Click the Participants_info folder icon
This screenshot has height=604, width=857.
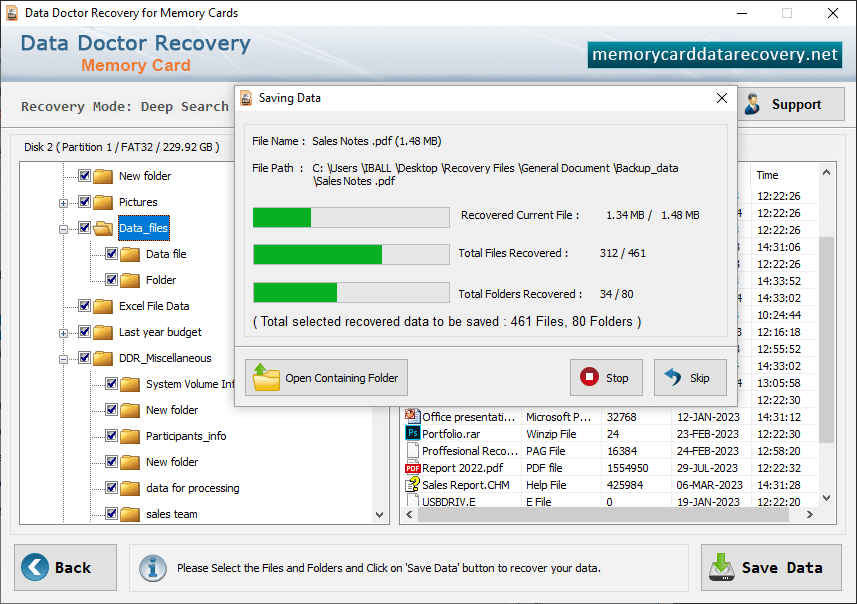pyautogui.click(x=130, y=436)
